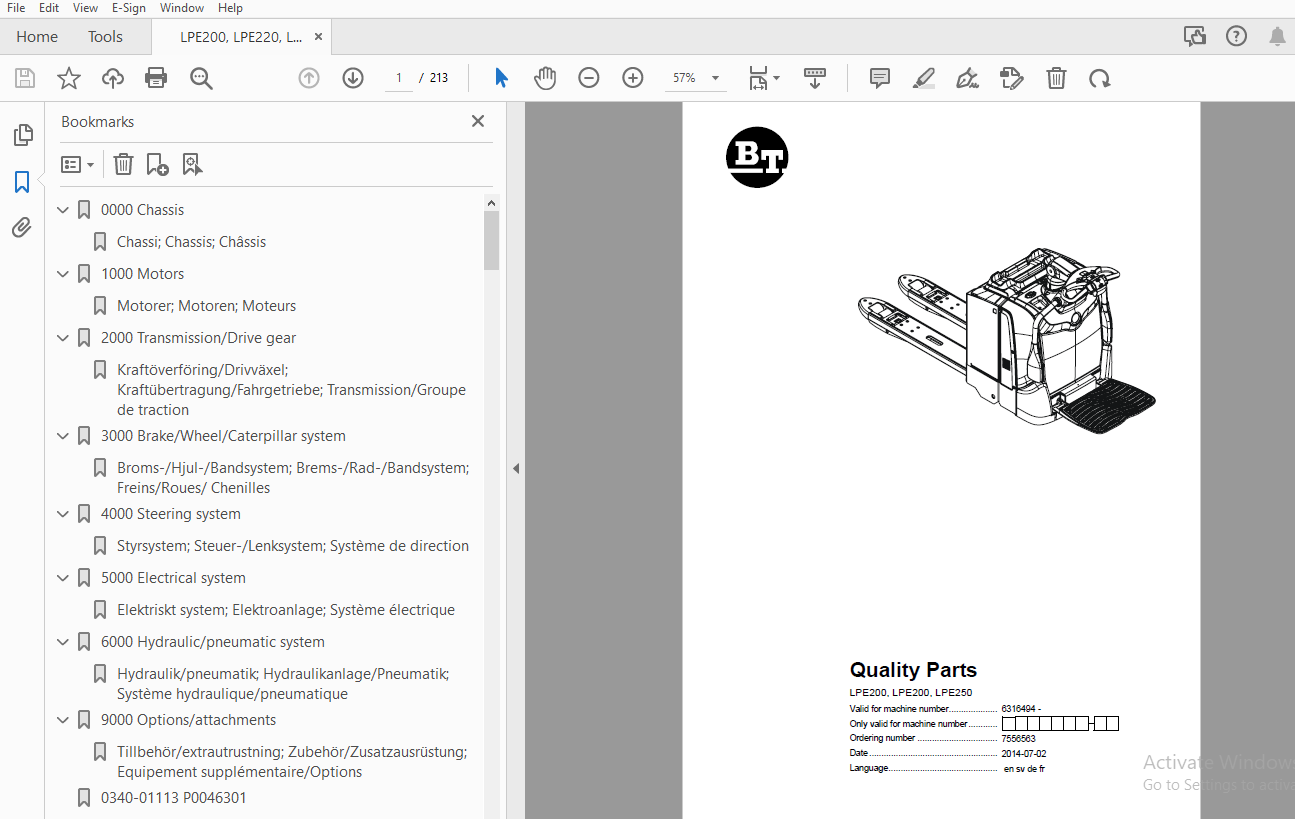Open the Help question mark icon
The height and width of the screenshot is (819, 1295).
(x=1236, y=37)
